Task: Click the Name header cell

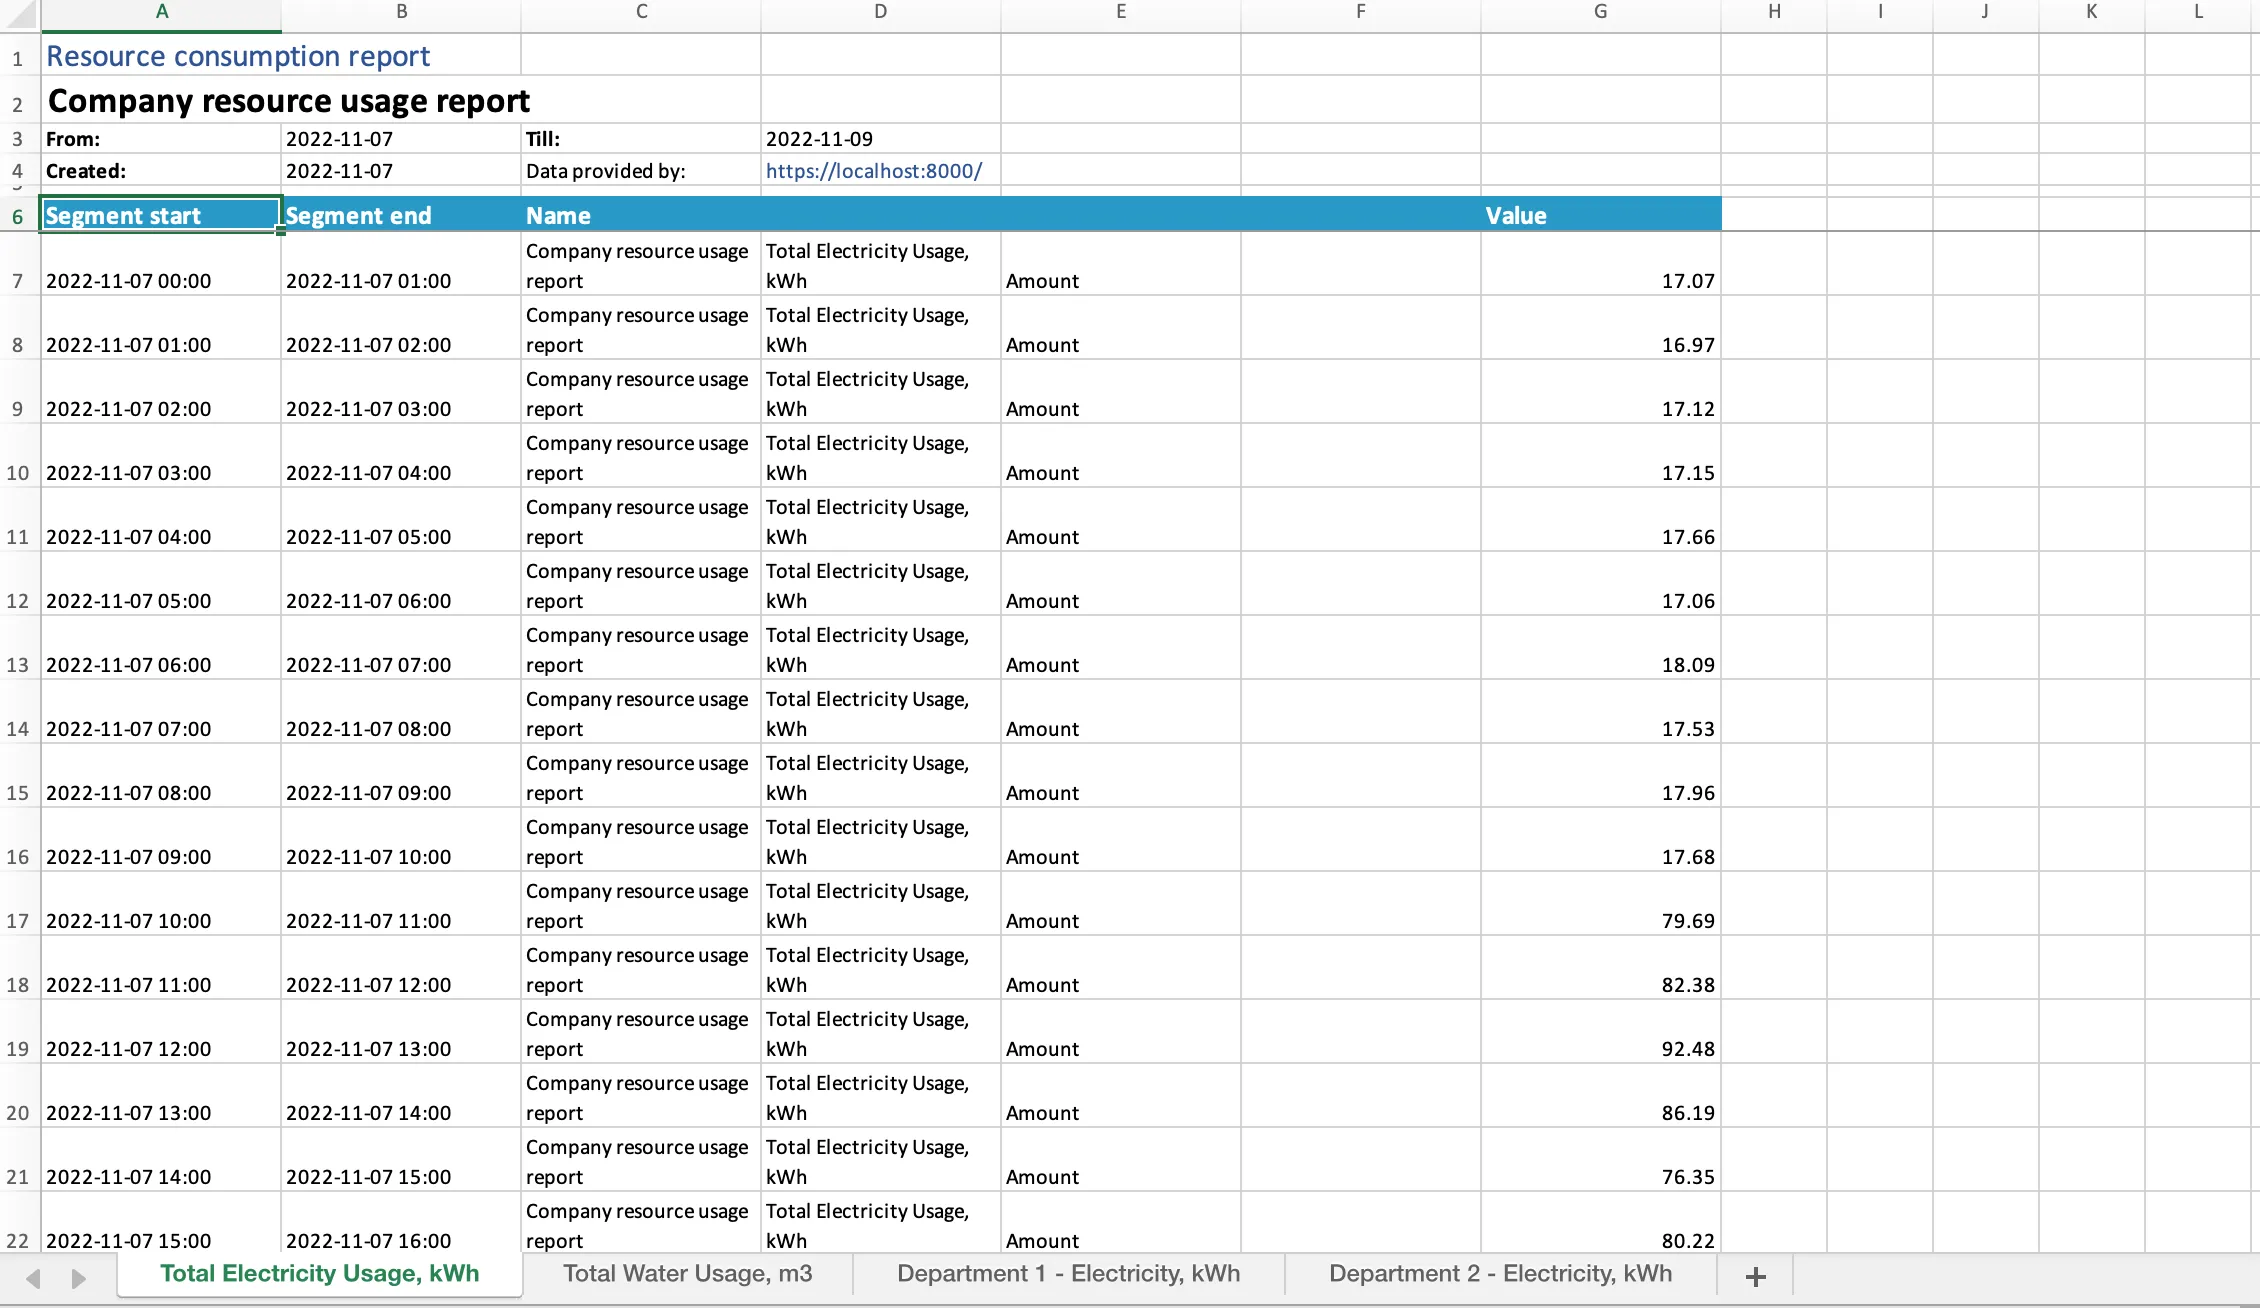Action: click(x=641, y=215)
